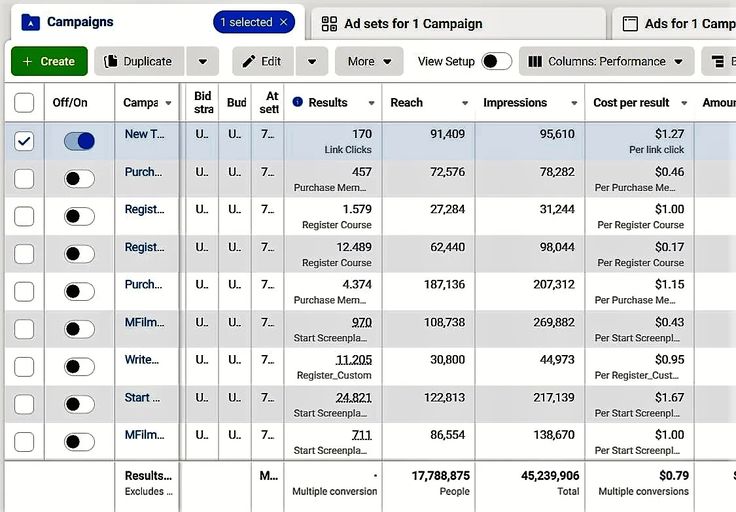Click the Results info icon in header
The image size is (736, 512).
pos(297,102)
